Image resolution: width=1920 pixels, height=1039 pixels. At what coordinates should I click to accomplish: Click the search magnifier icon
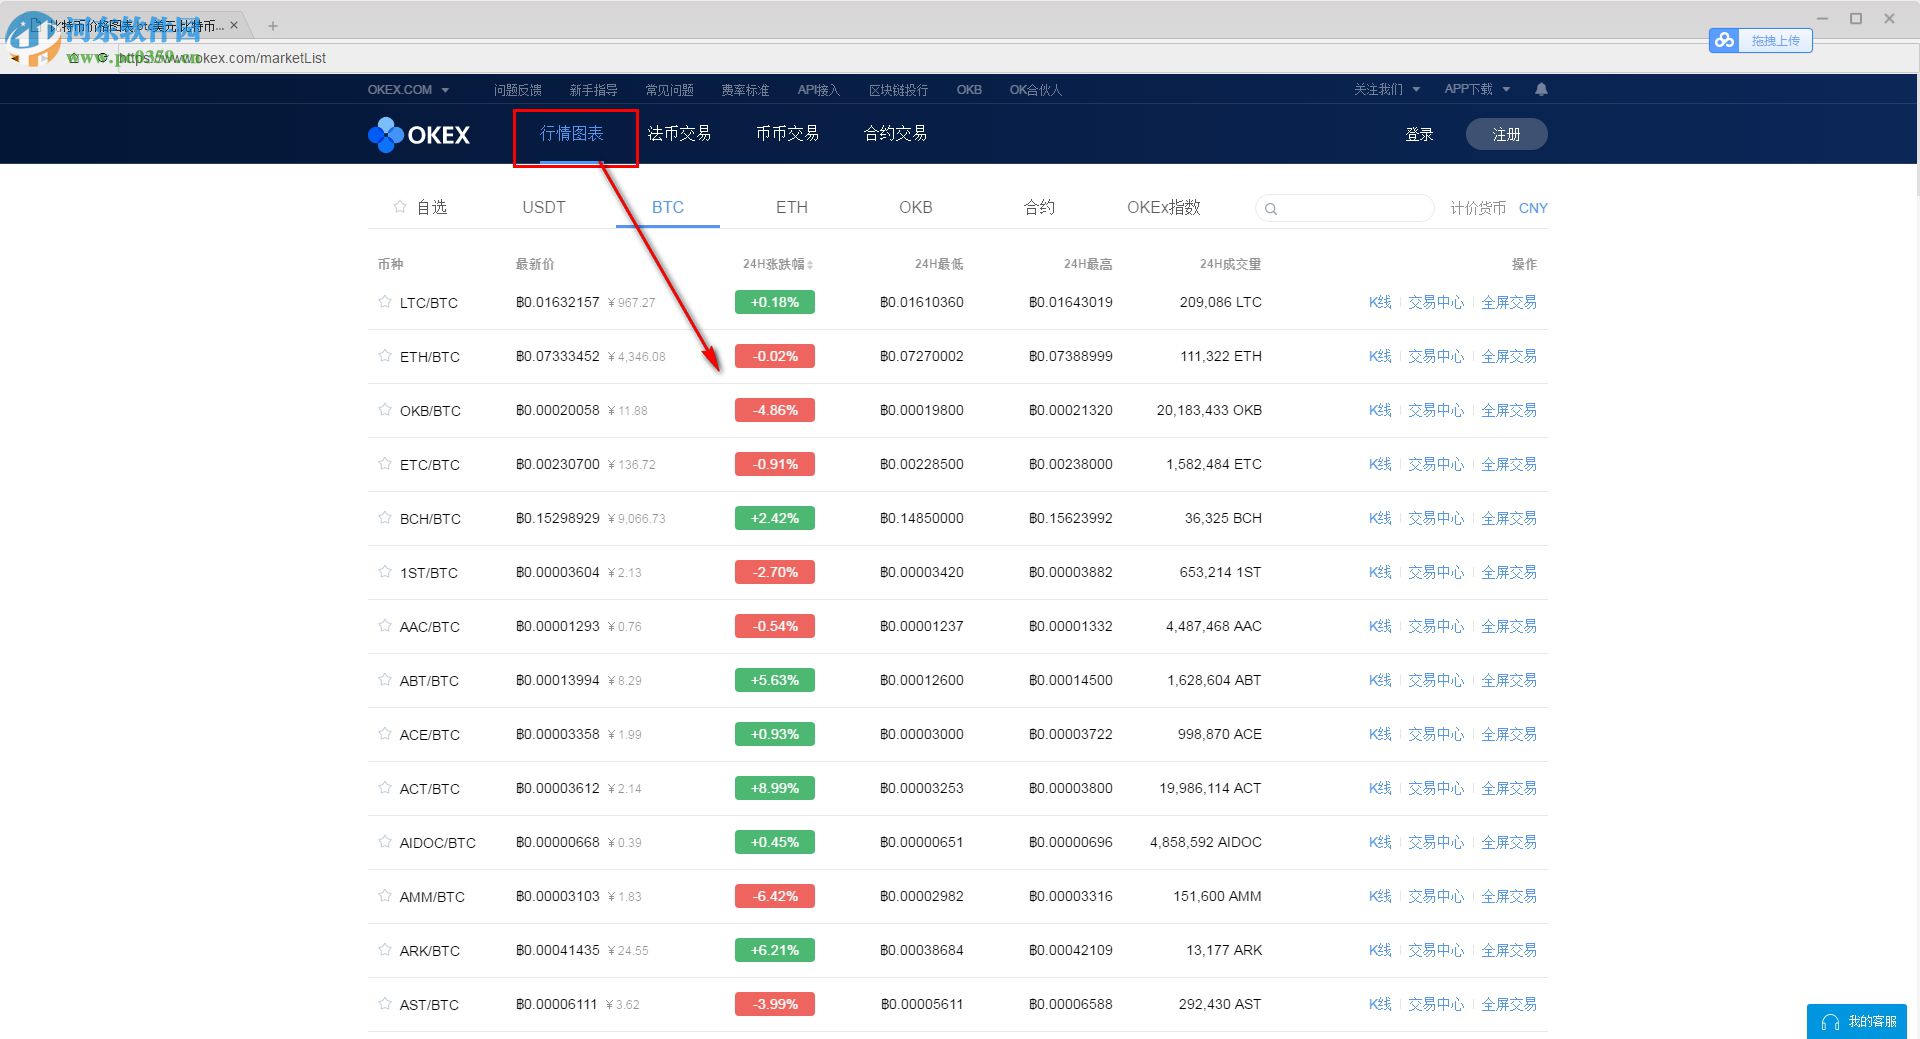tap(1271, 209)
